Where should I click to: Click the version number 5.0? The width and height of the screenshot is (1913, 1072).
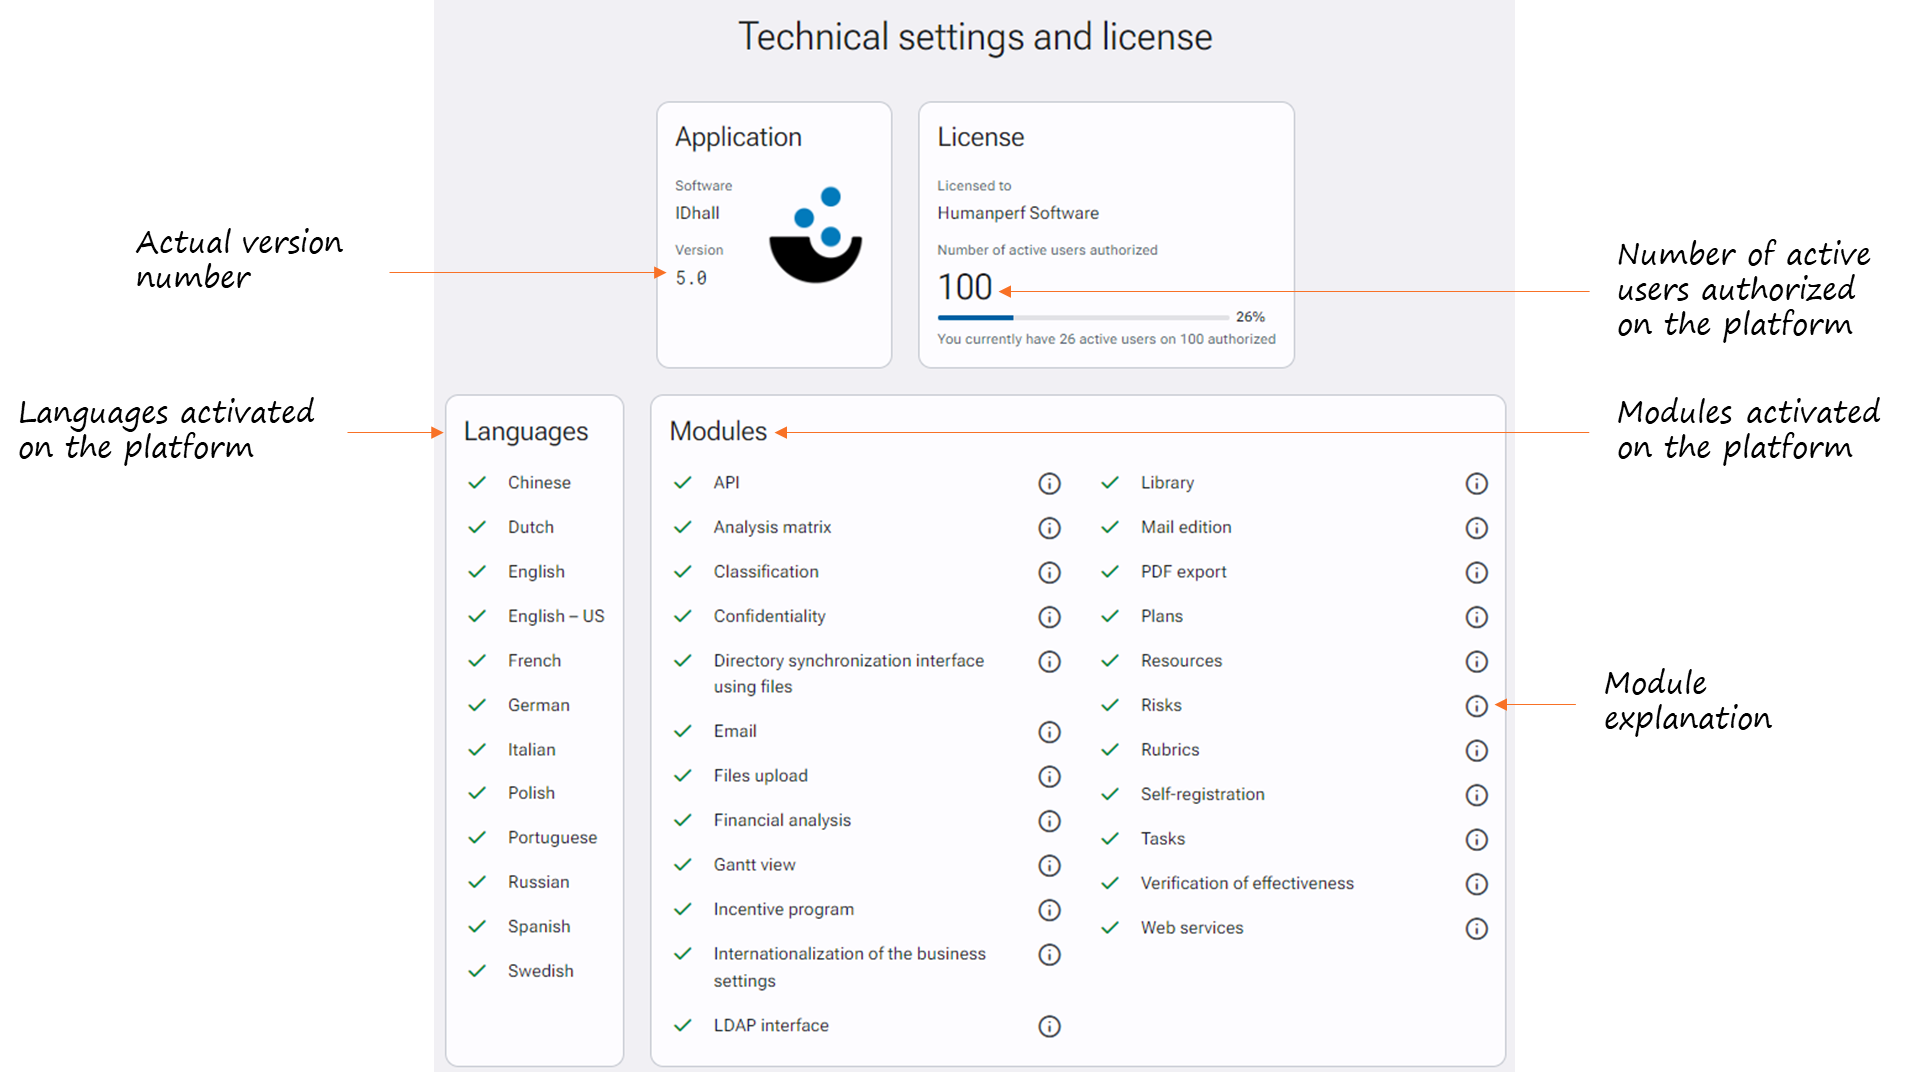coord(691,278)
